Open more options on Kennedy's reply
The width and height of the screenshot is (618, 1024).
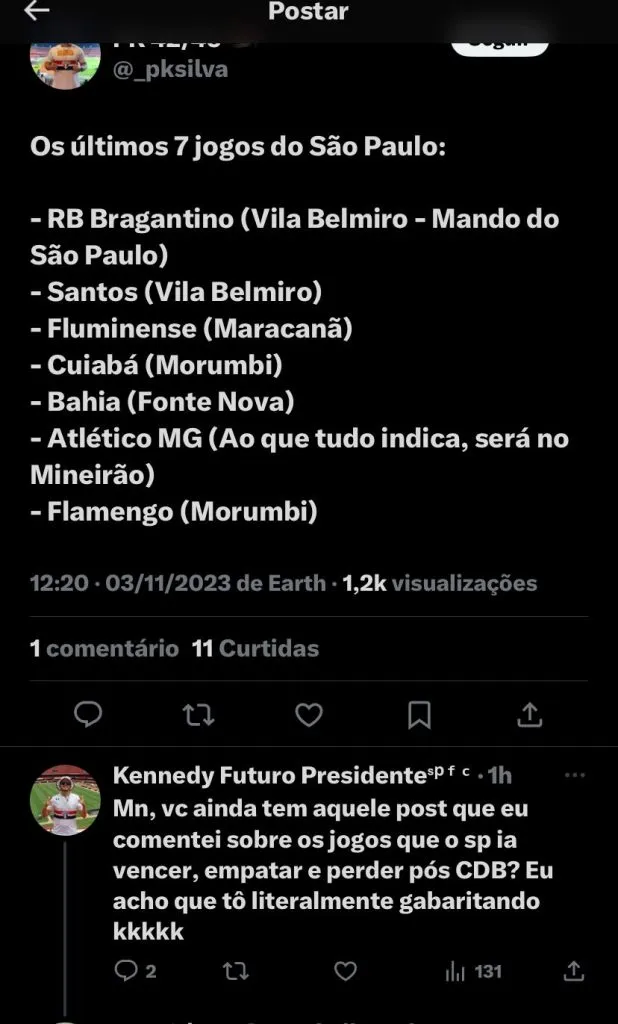click(575, 777)
